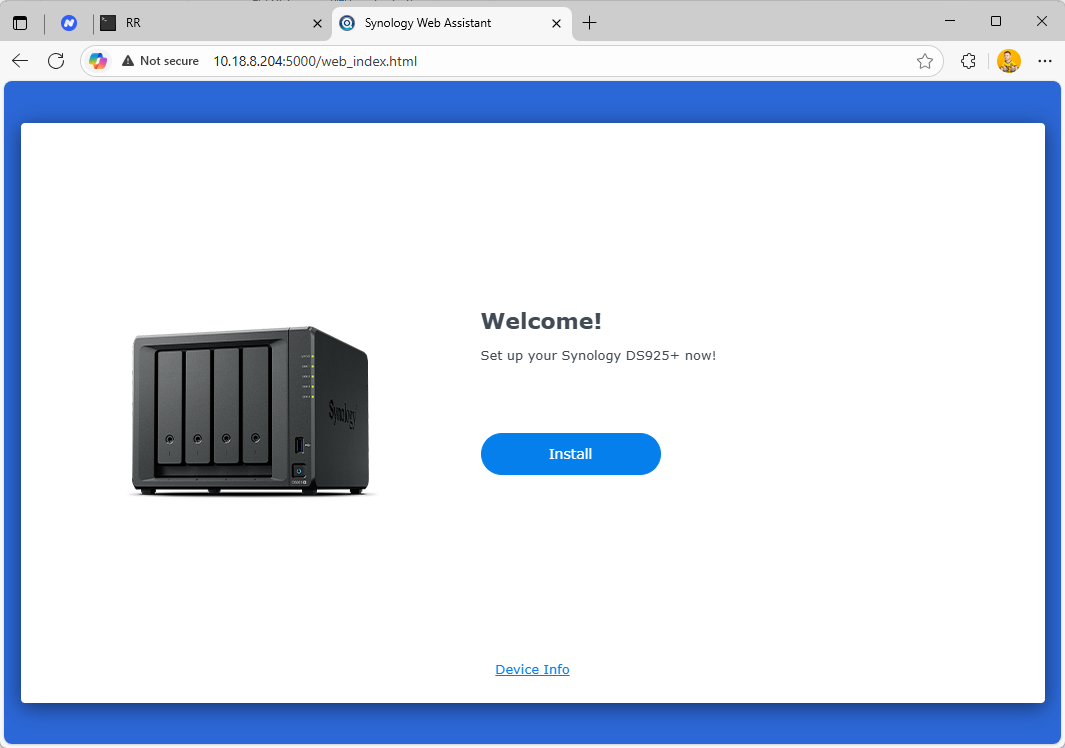1065x748 pixels.
Task: Open the browser extensions menu
Action: coord(969,61)
